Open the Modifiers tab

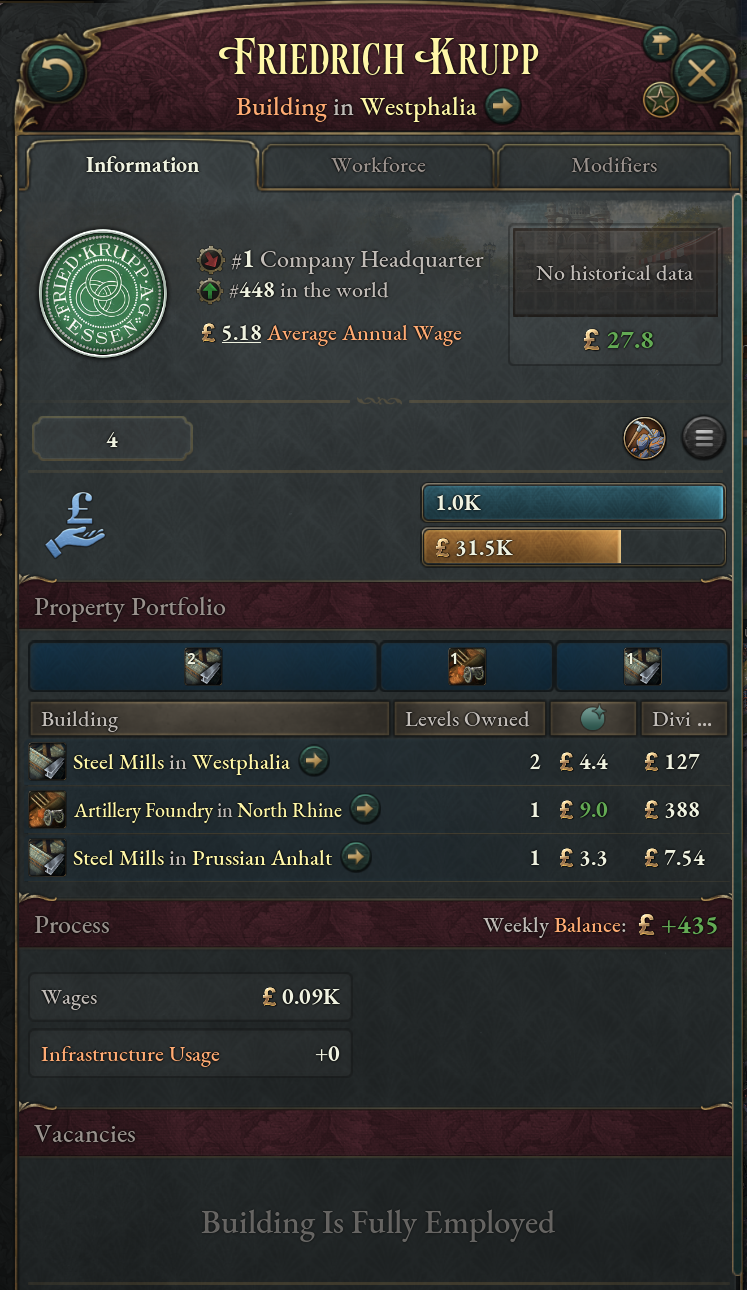(x=613, y=166)
